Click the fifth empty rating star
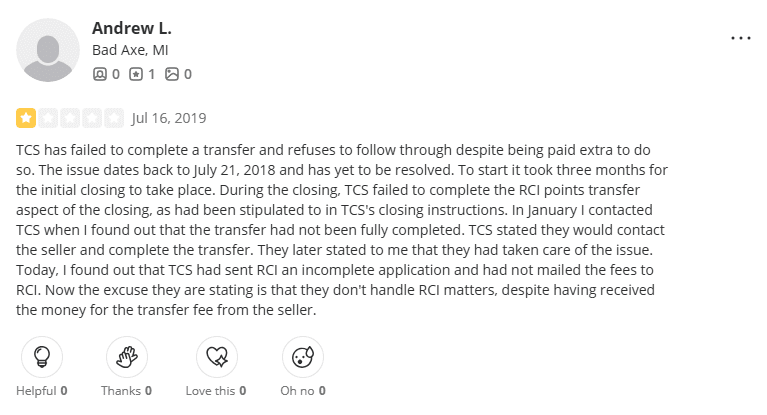The image size is (767, 415). tap(114, 118)
